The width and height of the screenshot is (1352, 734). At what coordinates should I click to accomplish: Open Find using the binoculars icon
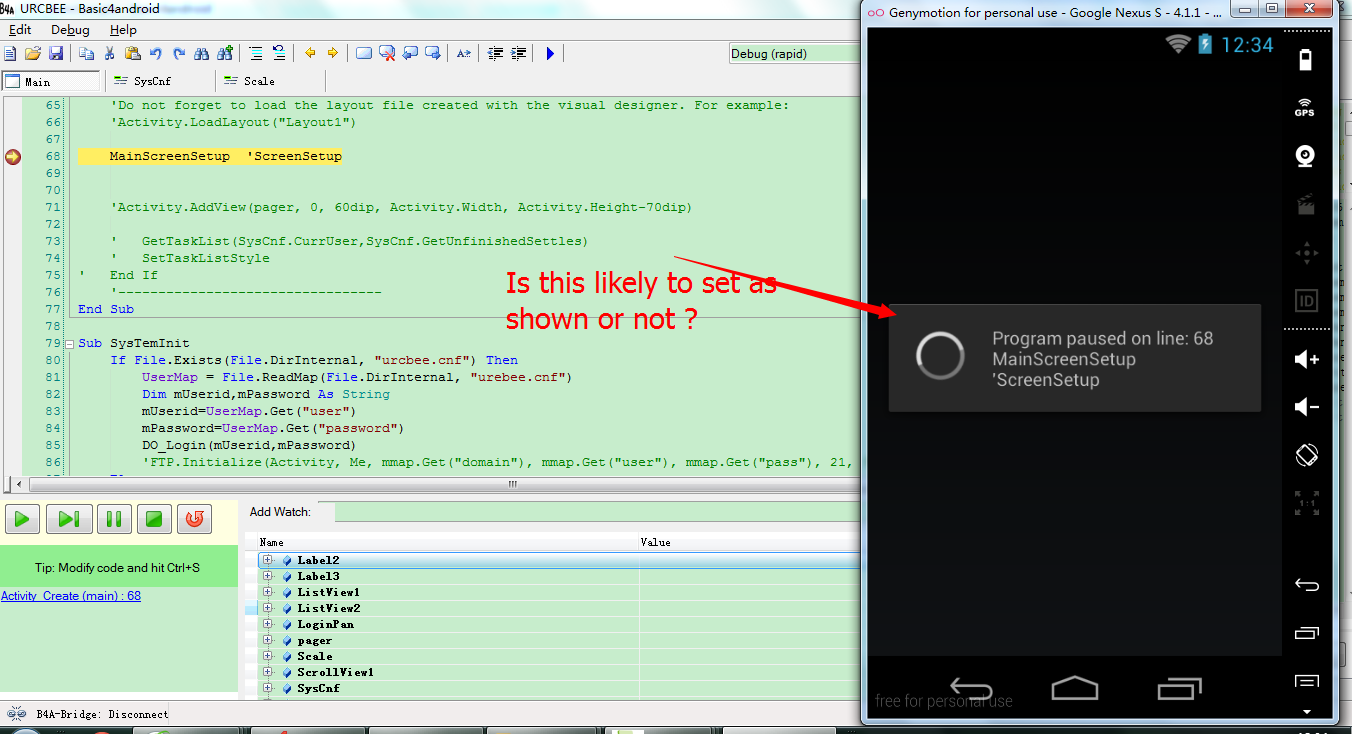pos(201,53)
